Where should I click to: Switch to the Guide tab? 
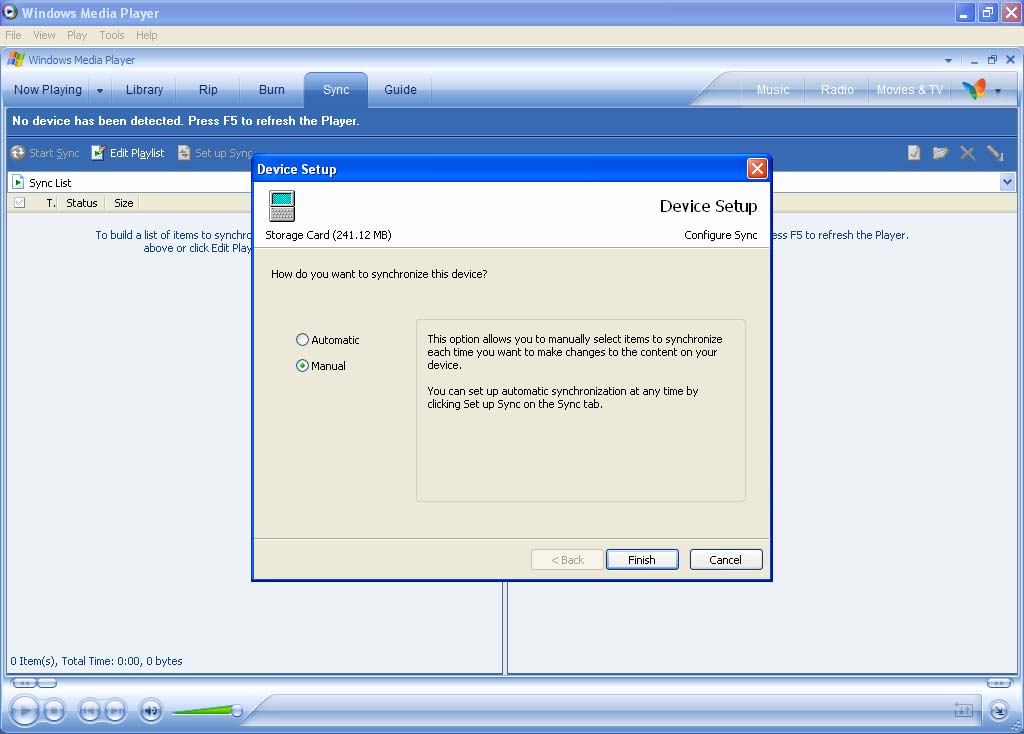click(400, 89)
